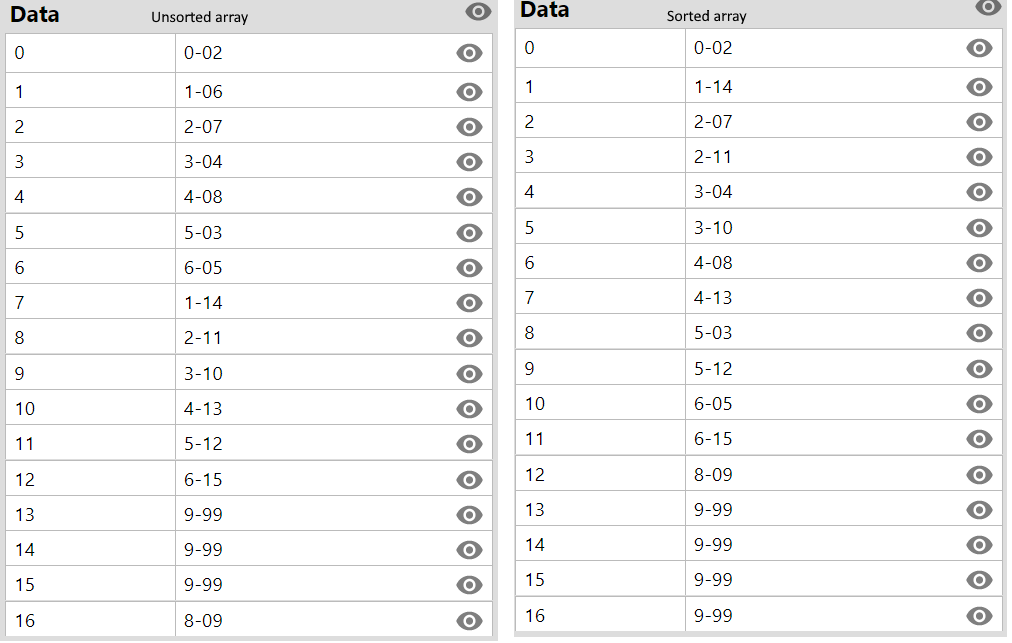This screenshot has width=1012, height=643.
Task: Toggle eye icon for sorted row 1-14
Action: [979, 87]
